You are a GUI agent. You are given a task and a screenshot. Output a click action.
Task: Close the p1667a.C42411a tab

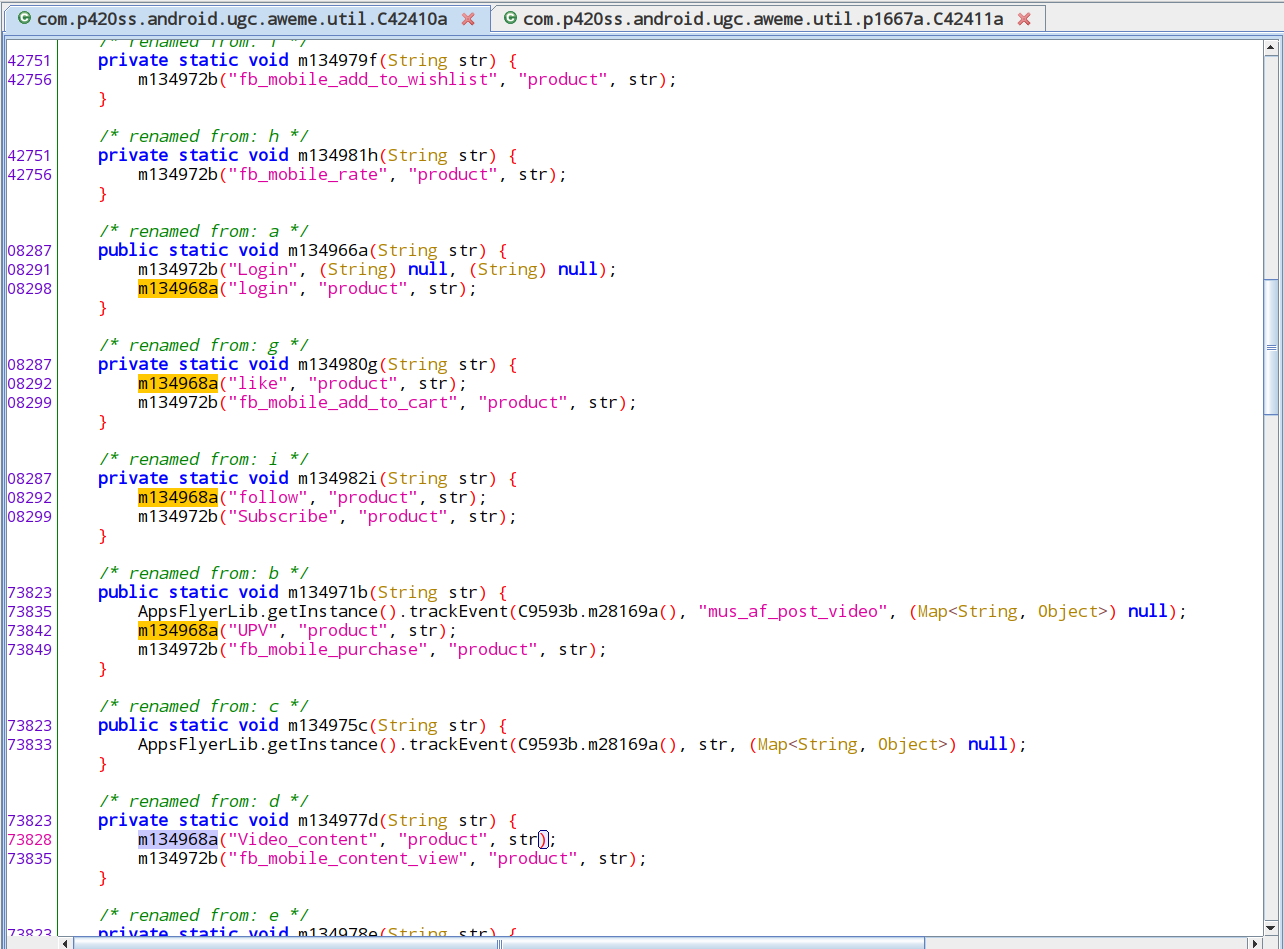pos(1023,19)
